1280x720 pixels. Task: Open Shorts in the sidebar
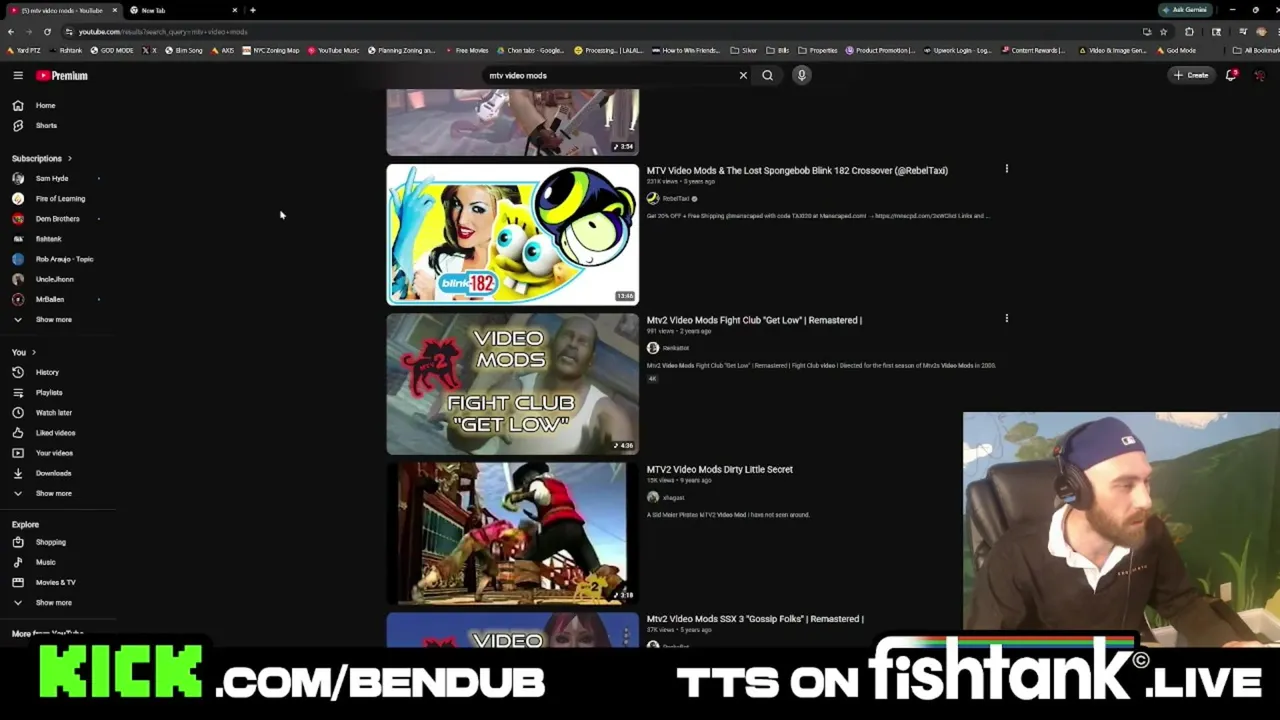click(35, 125)
